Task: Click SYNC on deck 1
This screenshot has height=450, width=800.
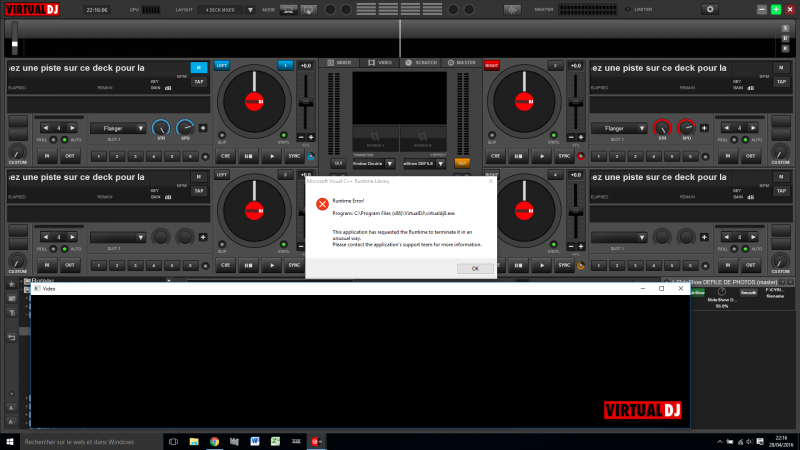Action: point(294,156)
